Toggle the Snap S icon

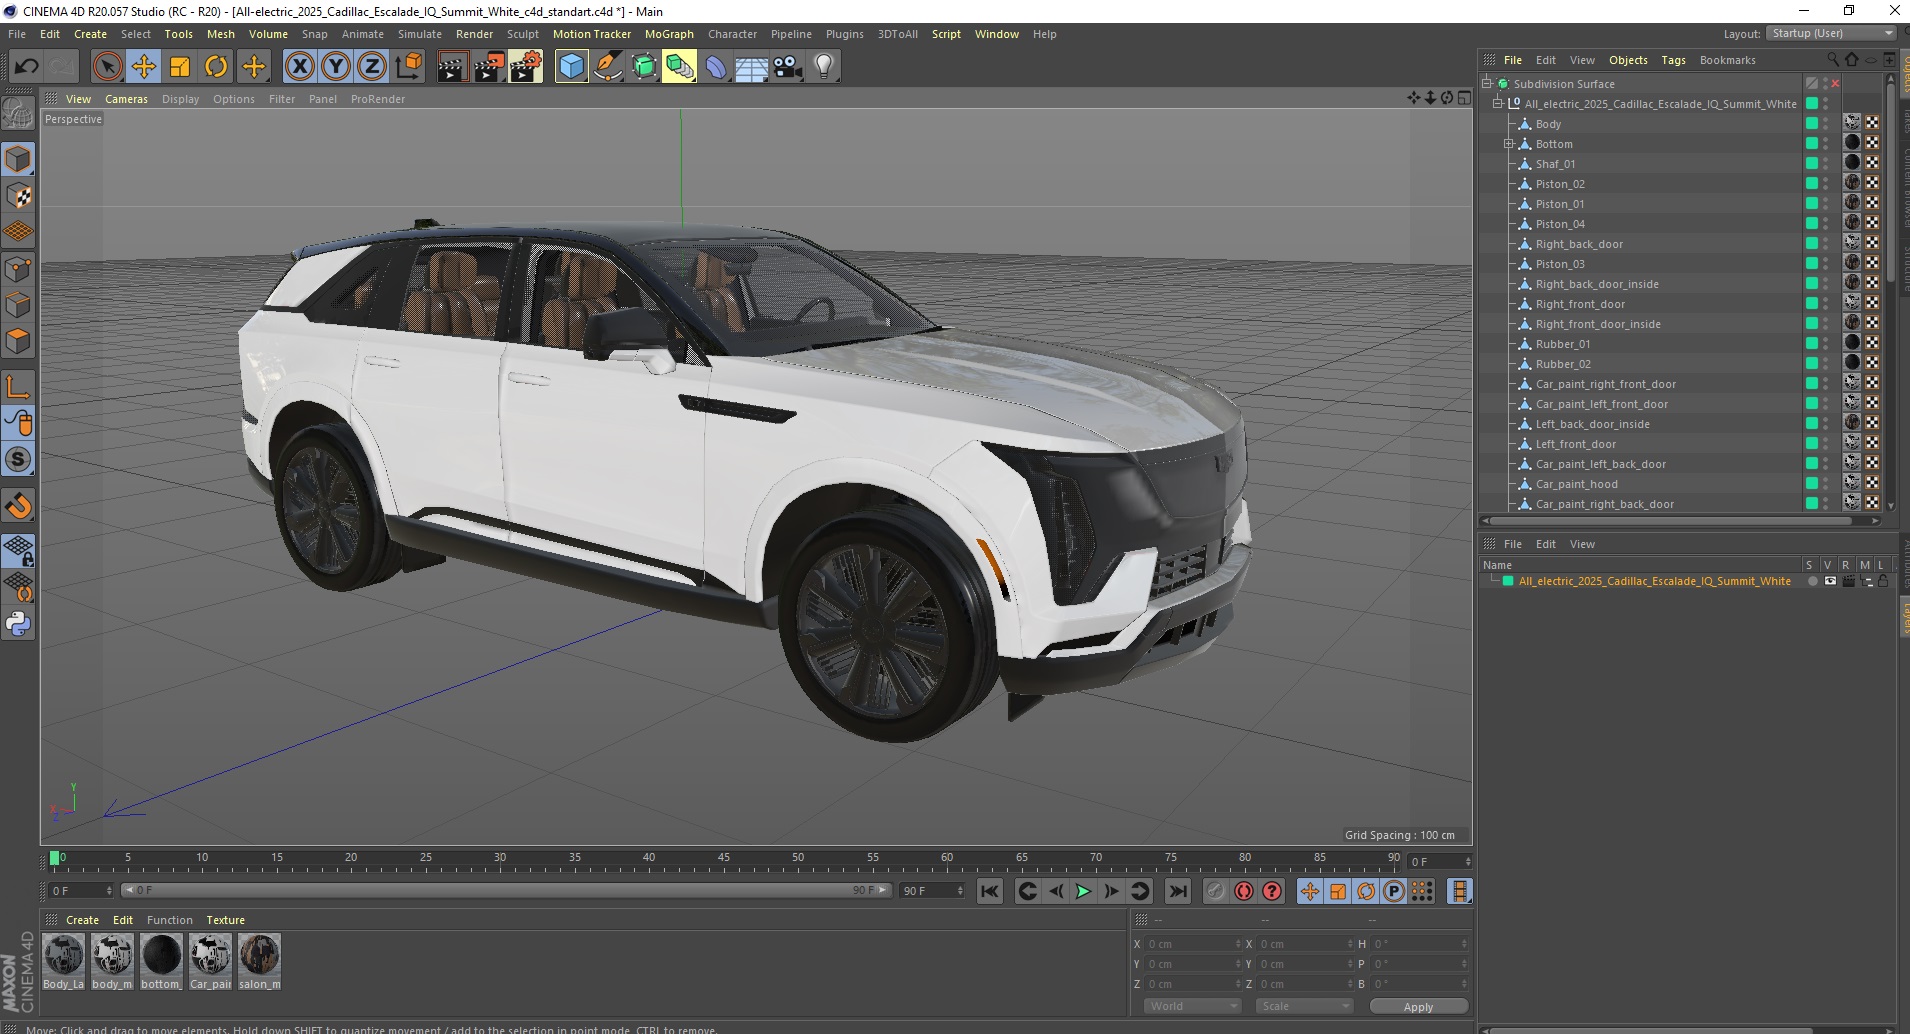click(x=18, y=460)
